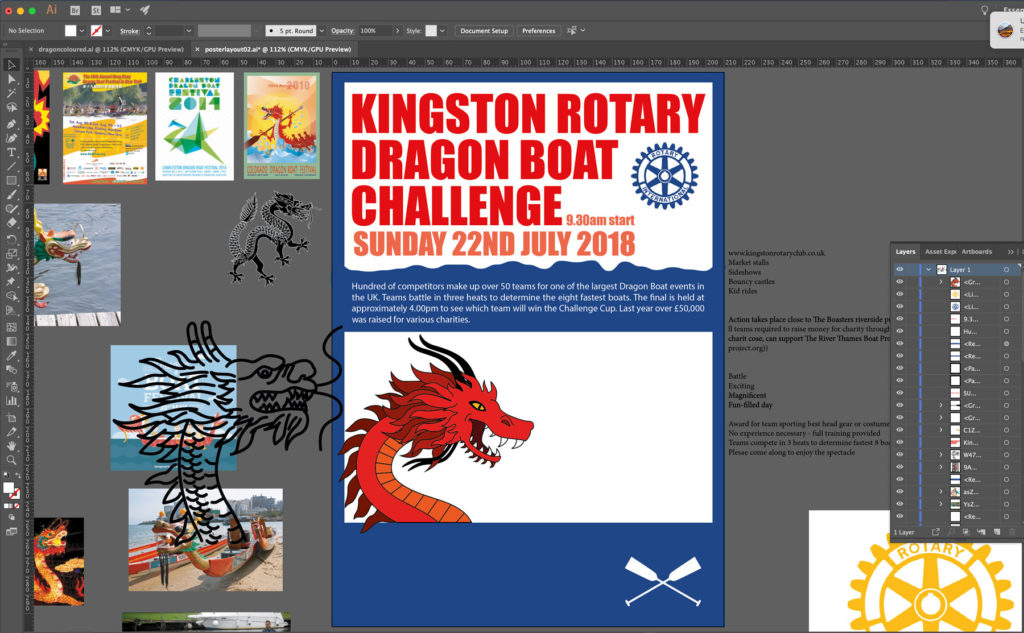
Task: Toggle visibility of the W47... item
Action: (899, 454)
